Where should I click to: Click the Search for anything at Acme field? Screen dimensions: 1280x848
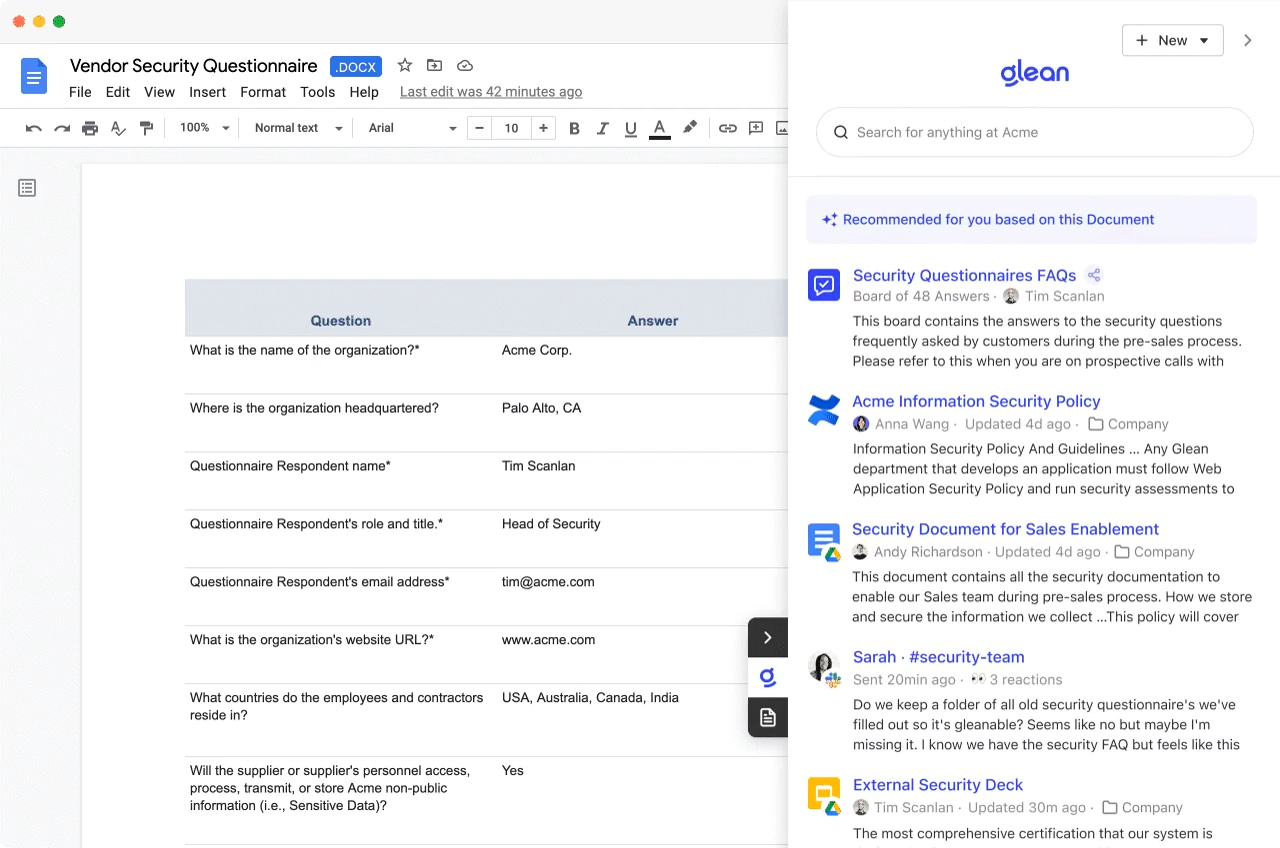(1035, 132)
